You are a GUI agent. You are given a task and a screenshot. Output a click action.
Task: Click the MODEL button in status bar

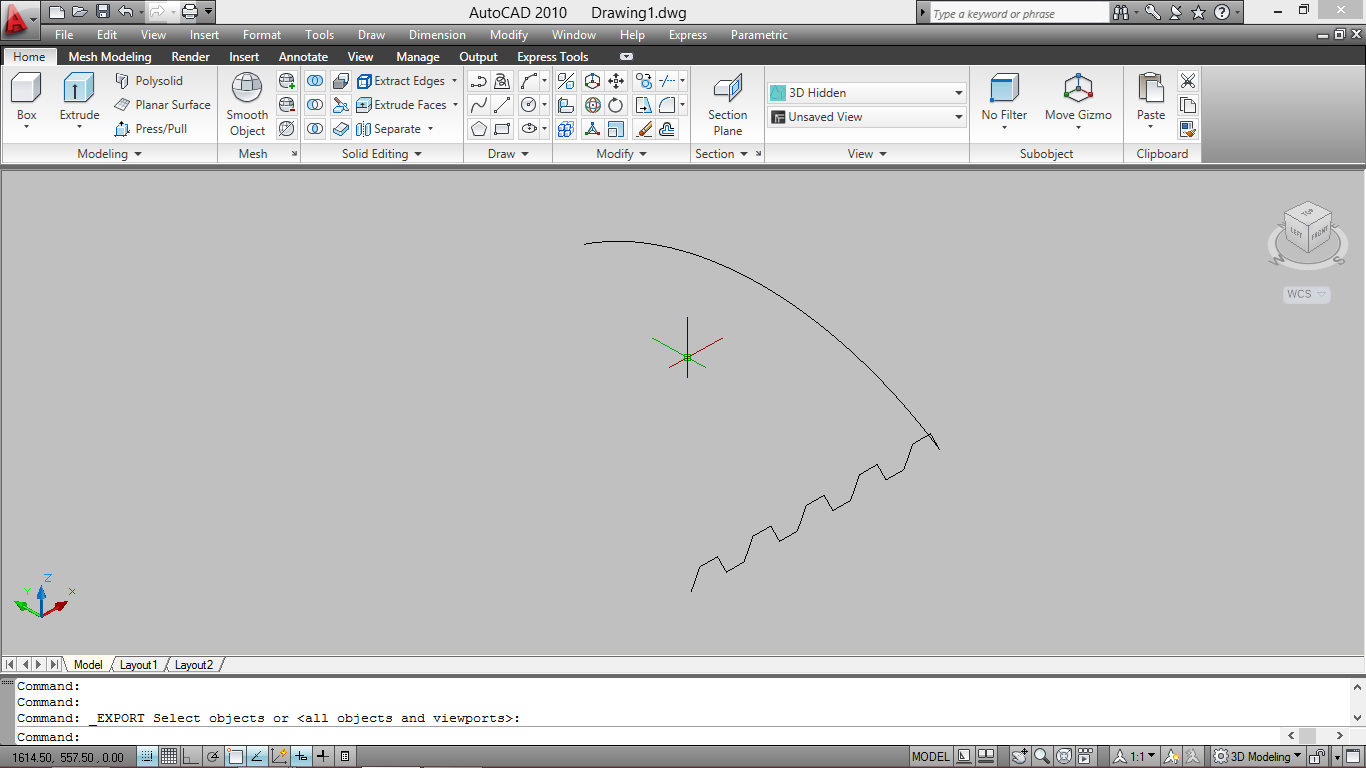coord(931,757)
